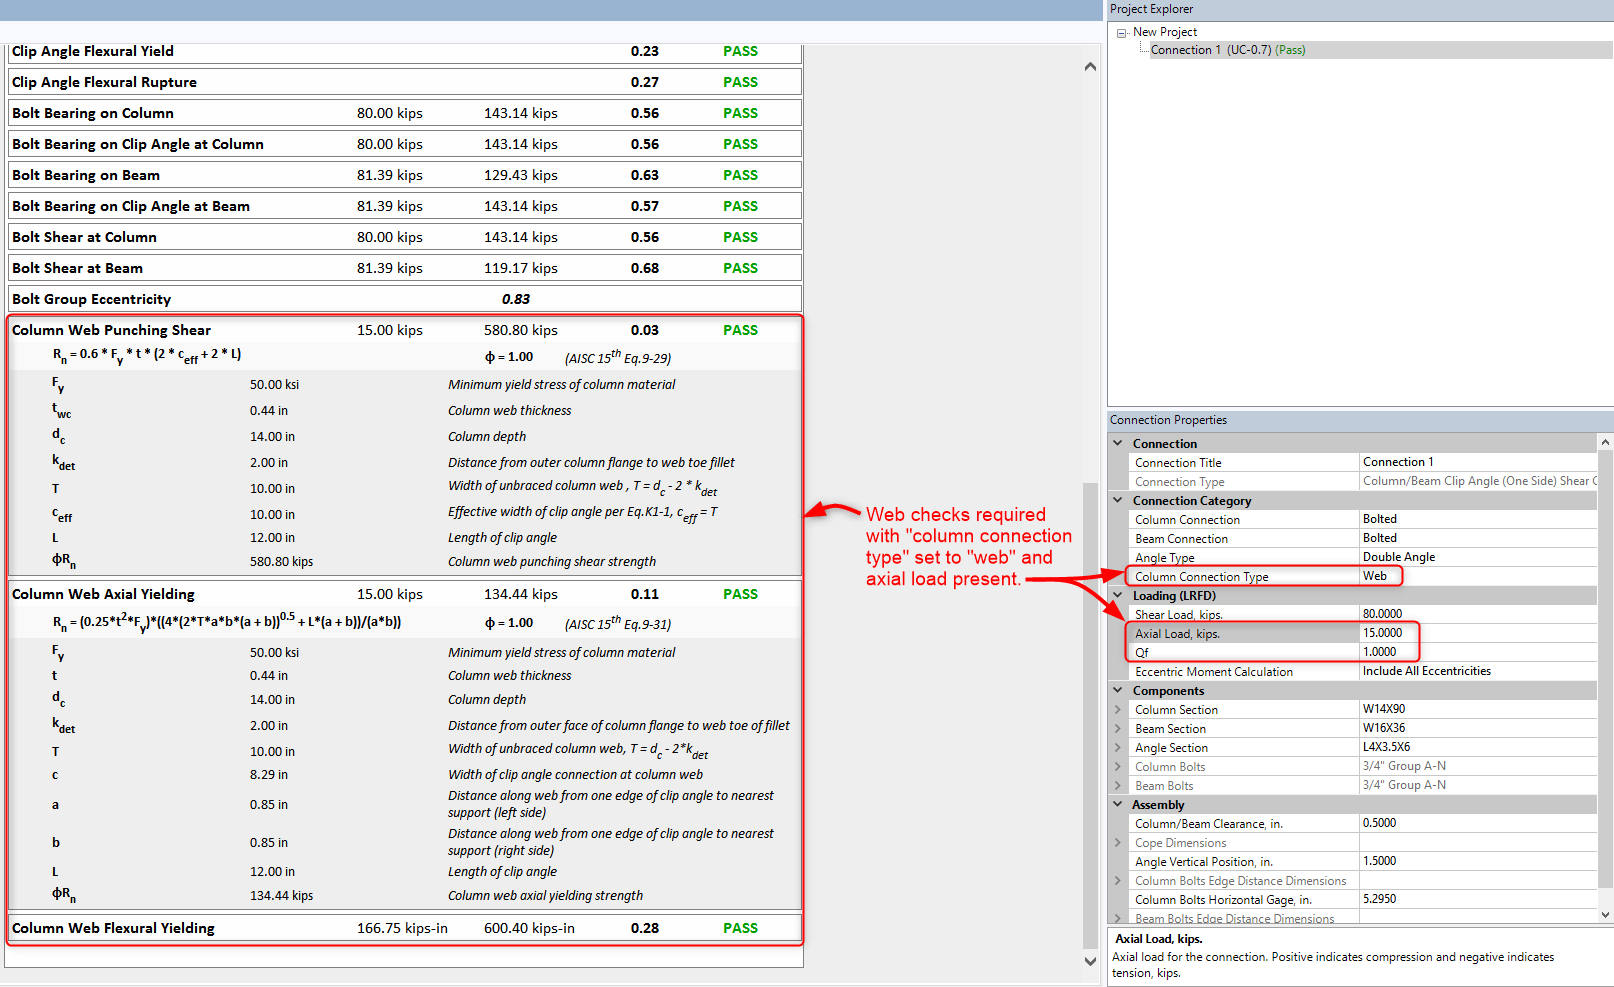
Task: Collapse the Assembly section
Action: click(1117, 804)
